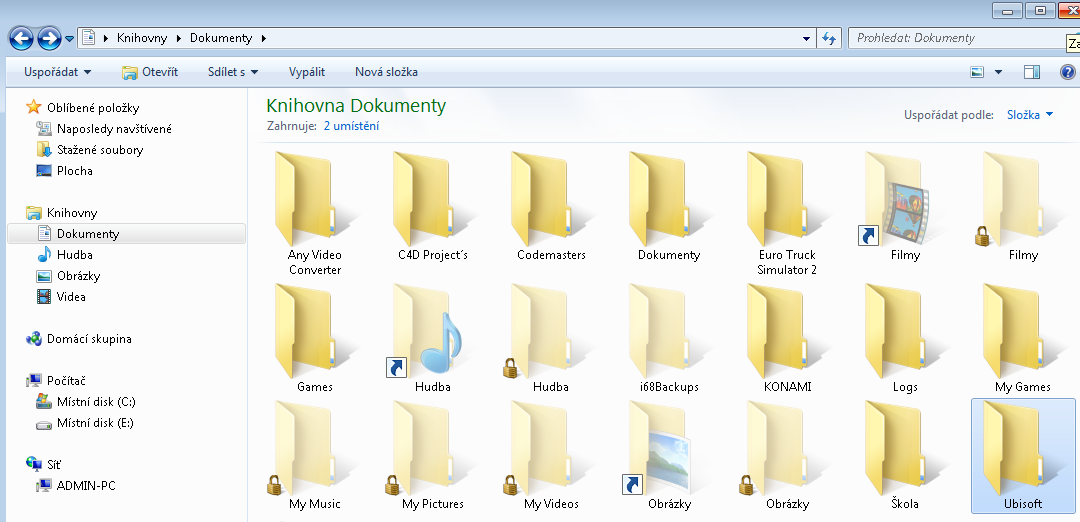Go back with the Back arrow button

[21, 38]
